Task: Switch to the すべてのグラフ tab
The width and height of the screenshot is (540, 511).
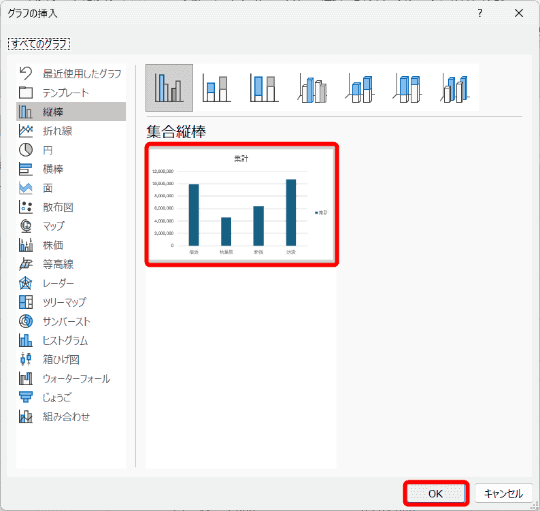Action: 39,44
